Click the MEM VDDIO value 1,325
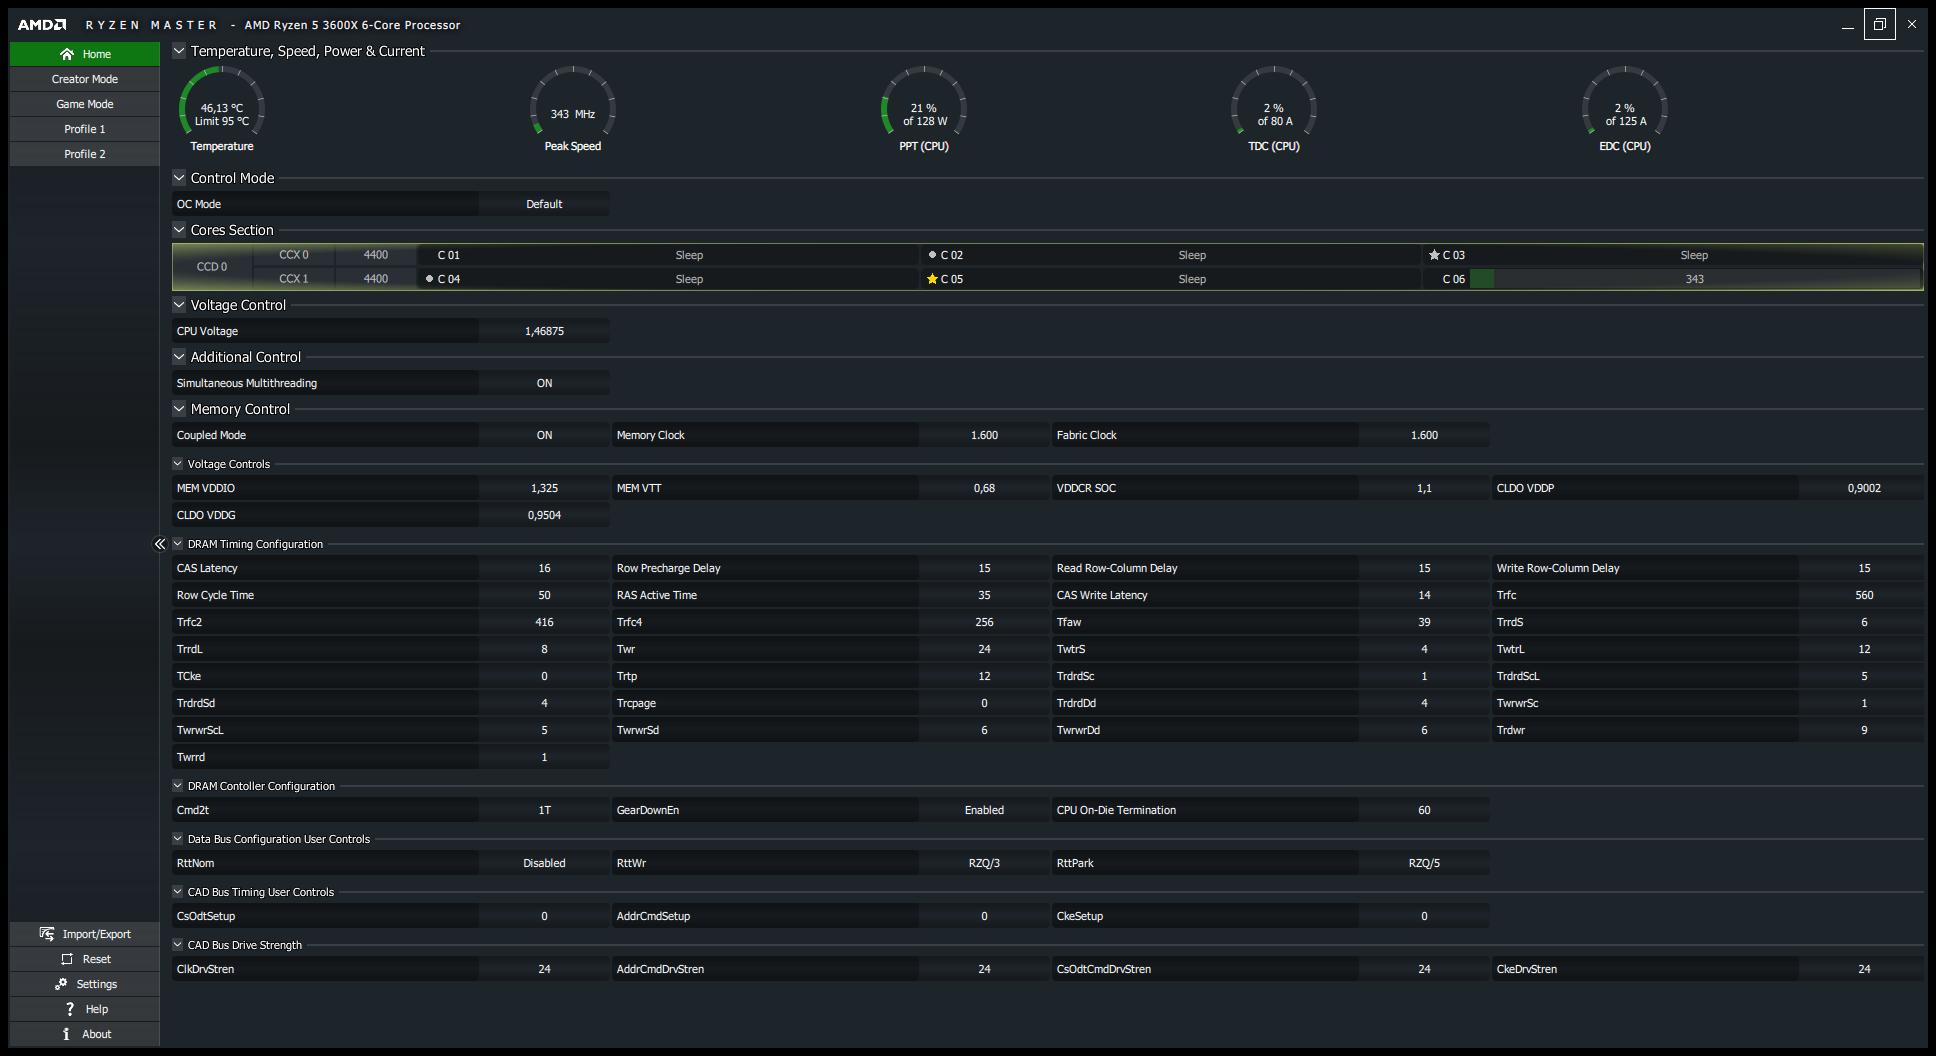 (544, 488)
